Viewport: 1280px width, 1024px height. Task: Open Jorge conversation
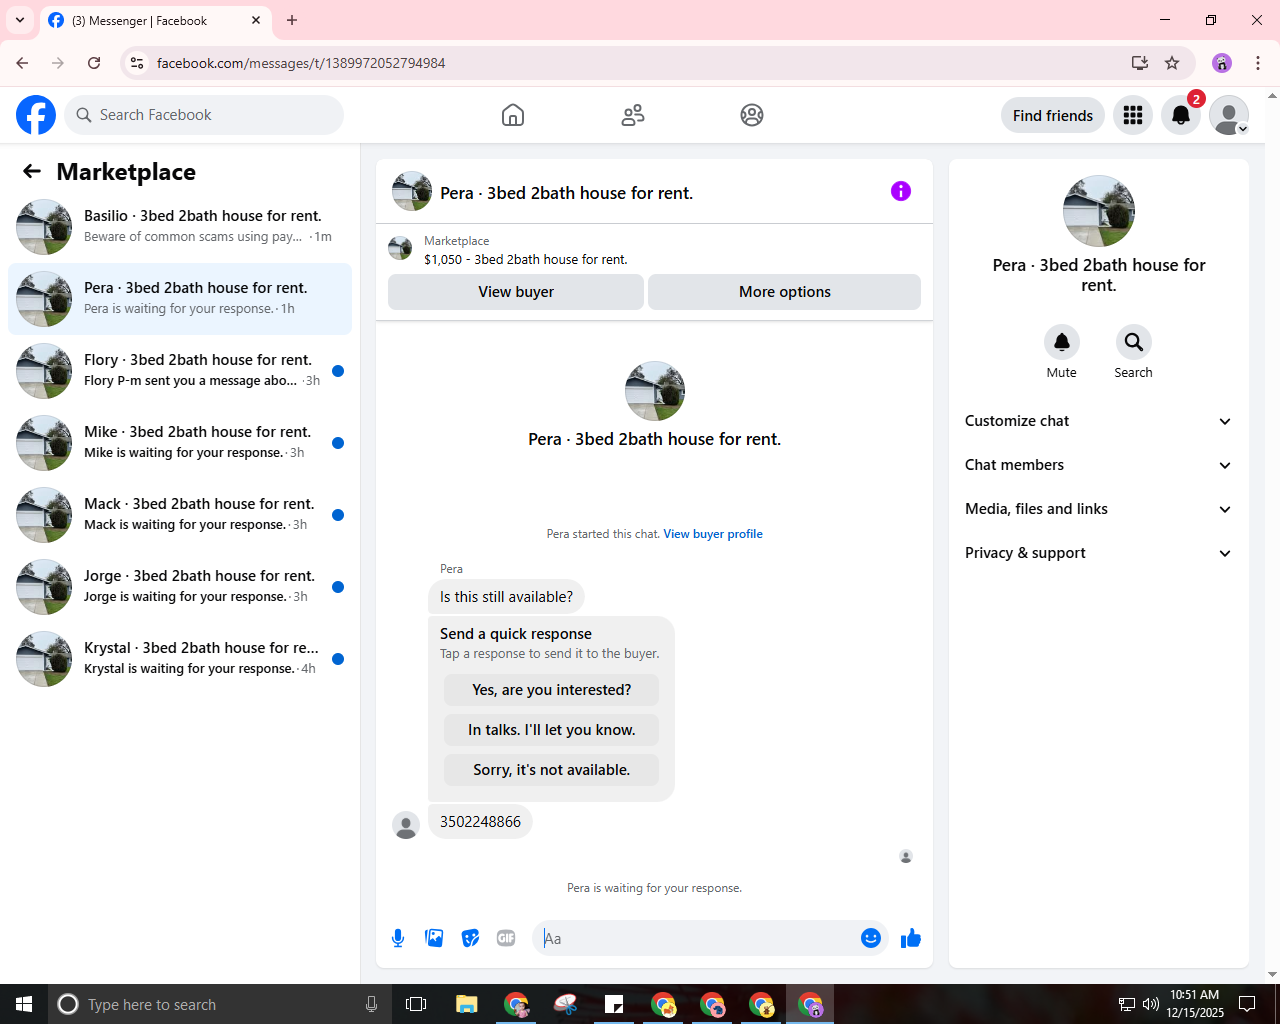pos(180,587)
